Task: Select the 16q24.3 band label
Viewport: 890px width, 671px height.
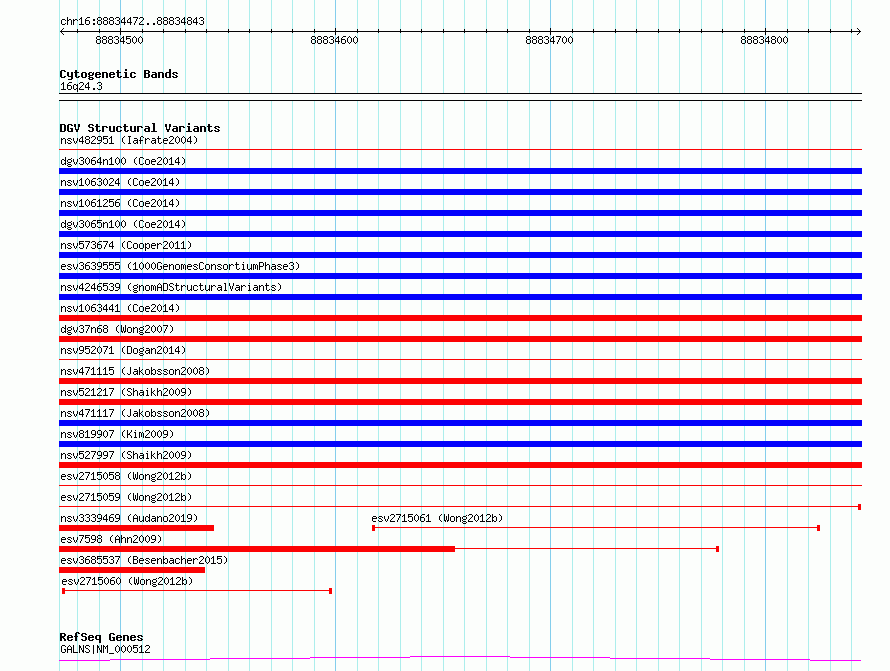Action: pos(81,86)
